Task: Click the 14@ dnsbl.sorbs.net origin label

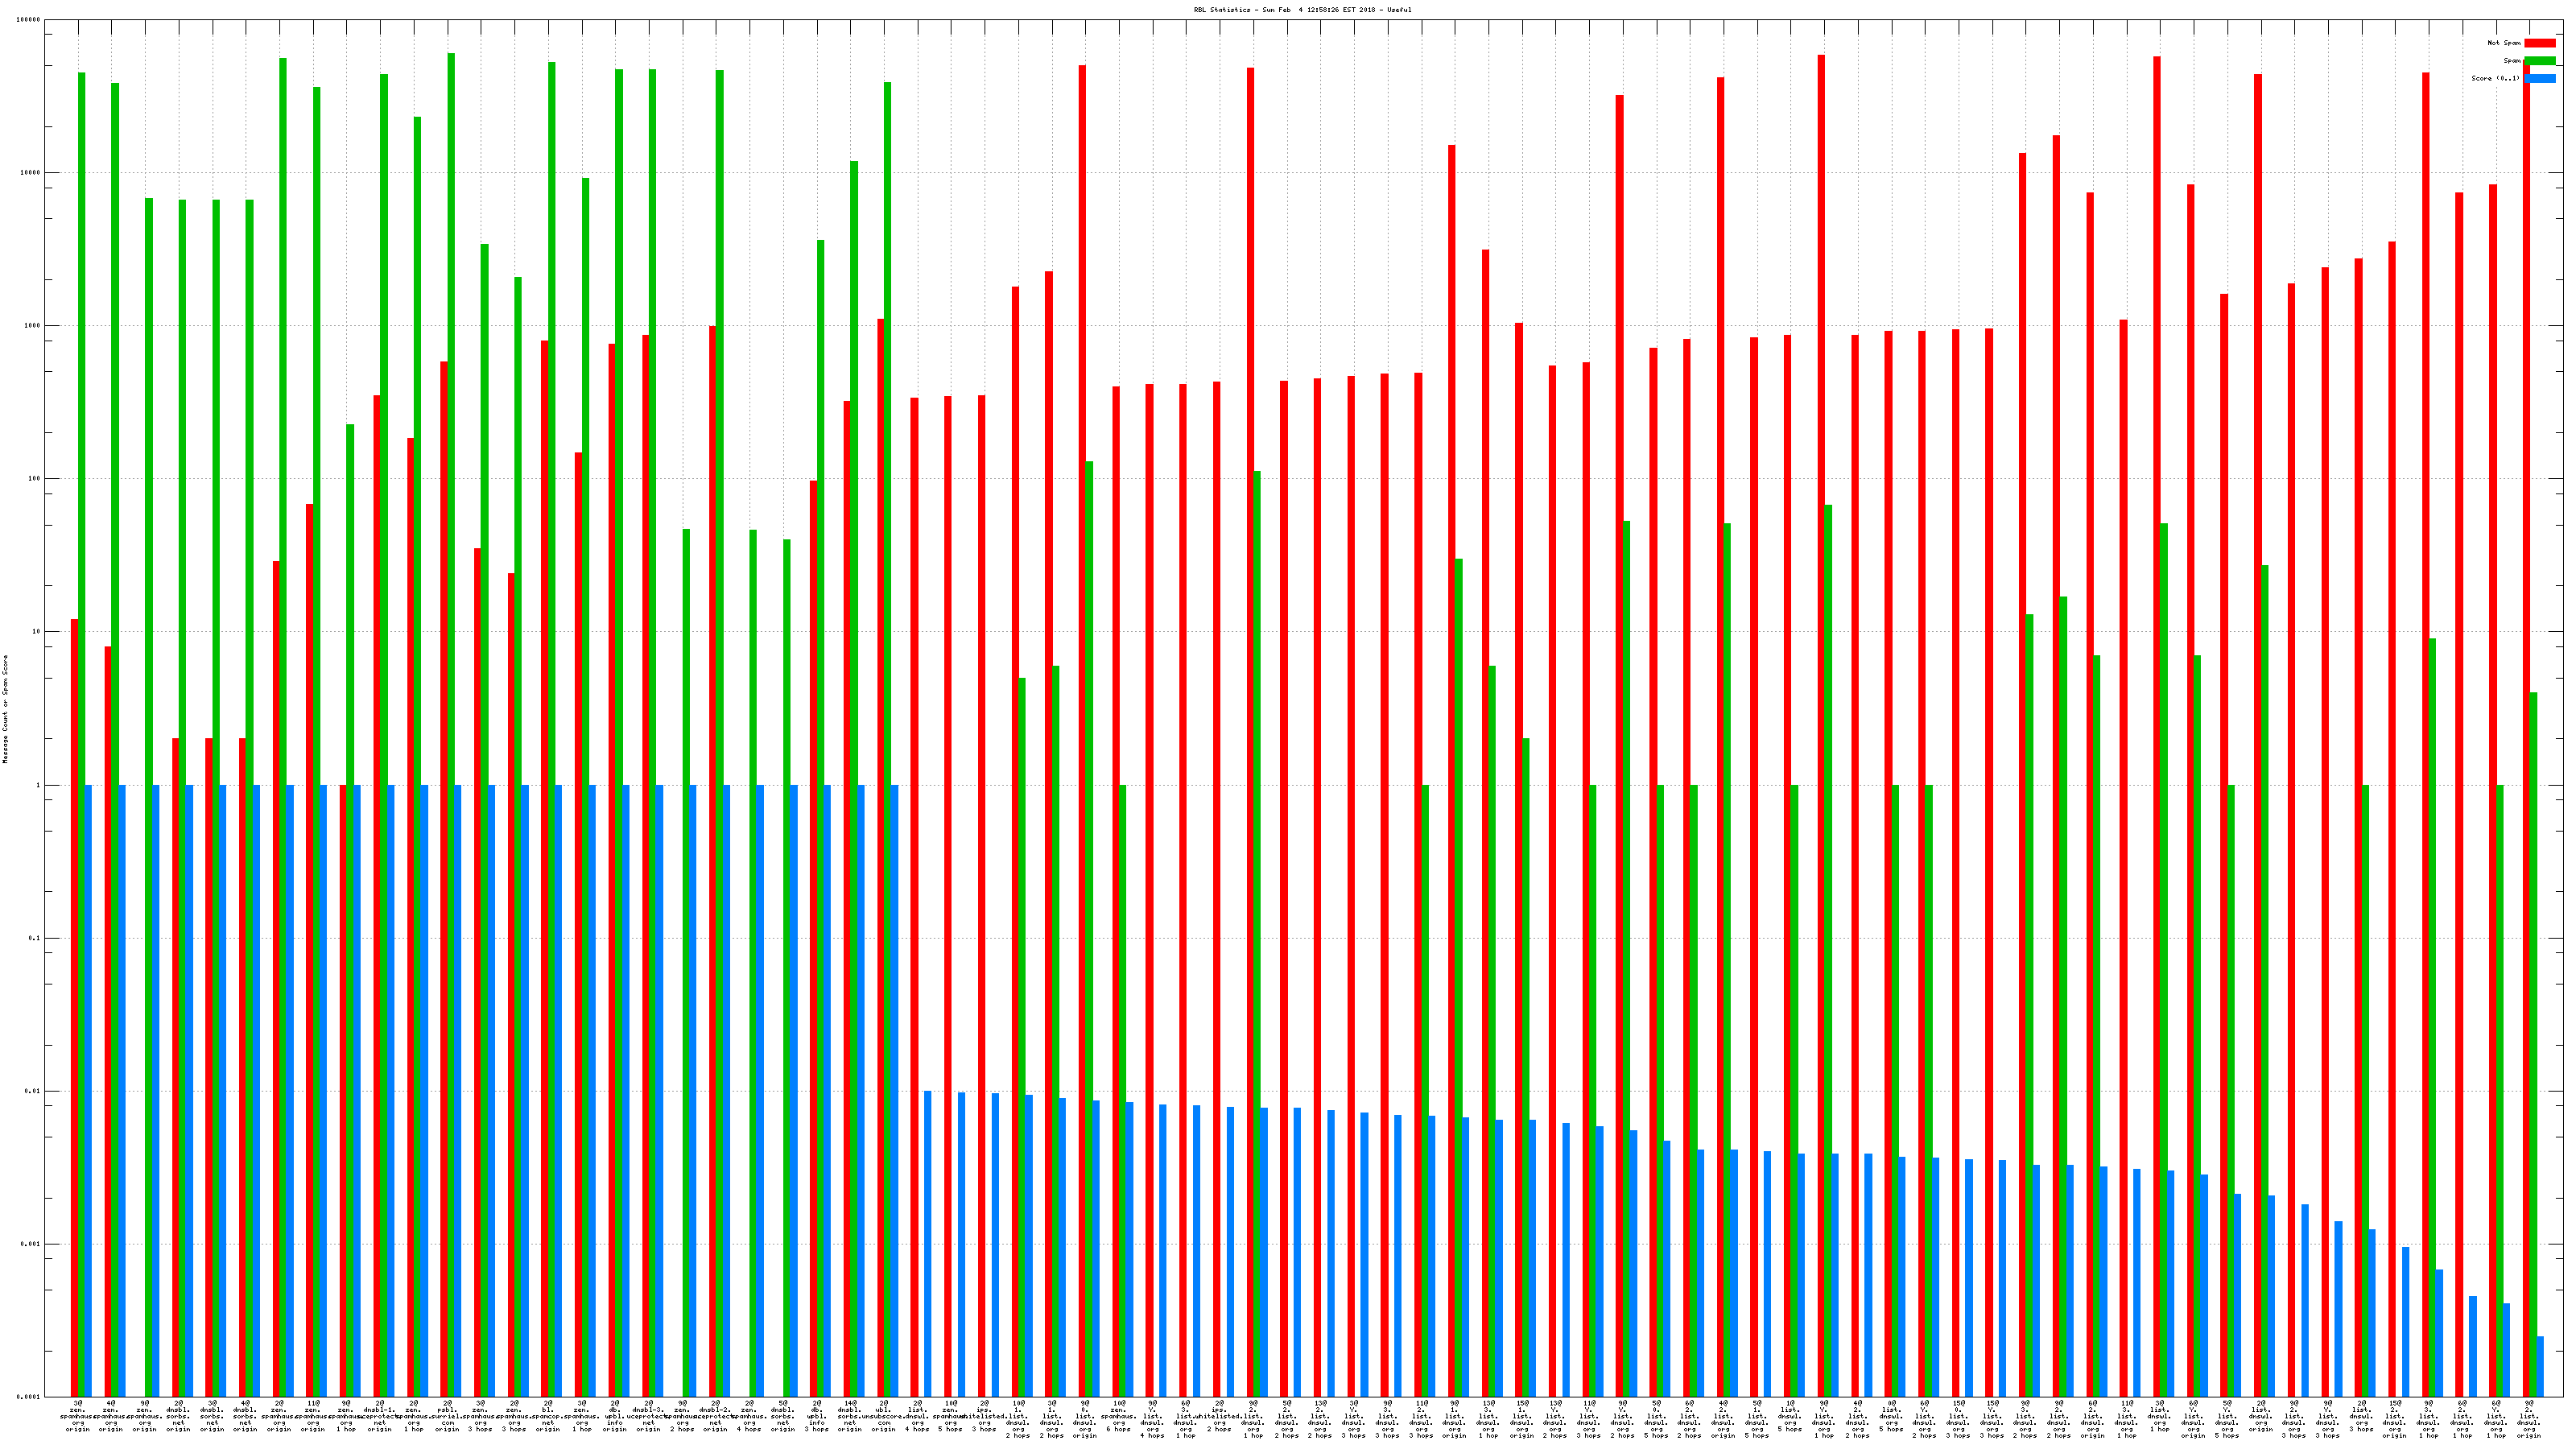Action: click(850, 1416)
